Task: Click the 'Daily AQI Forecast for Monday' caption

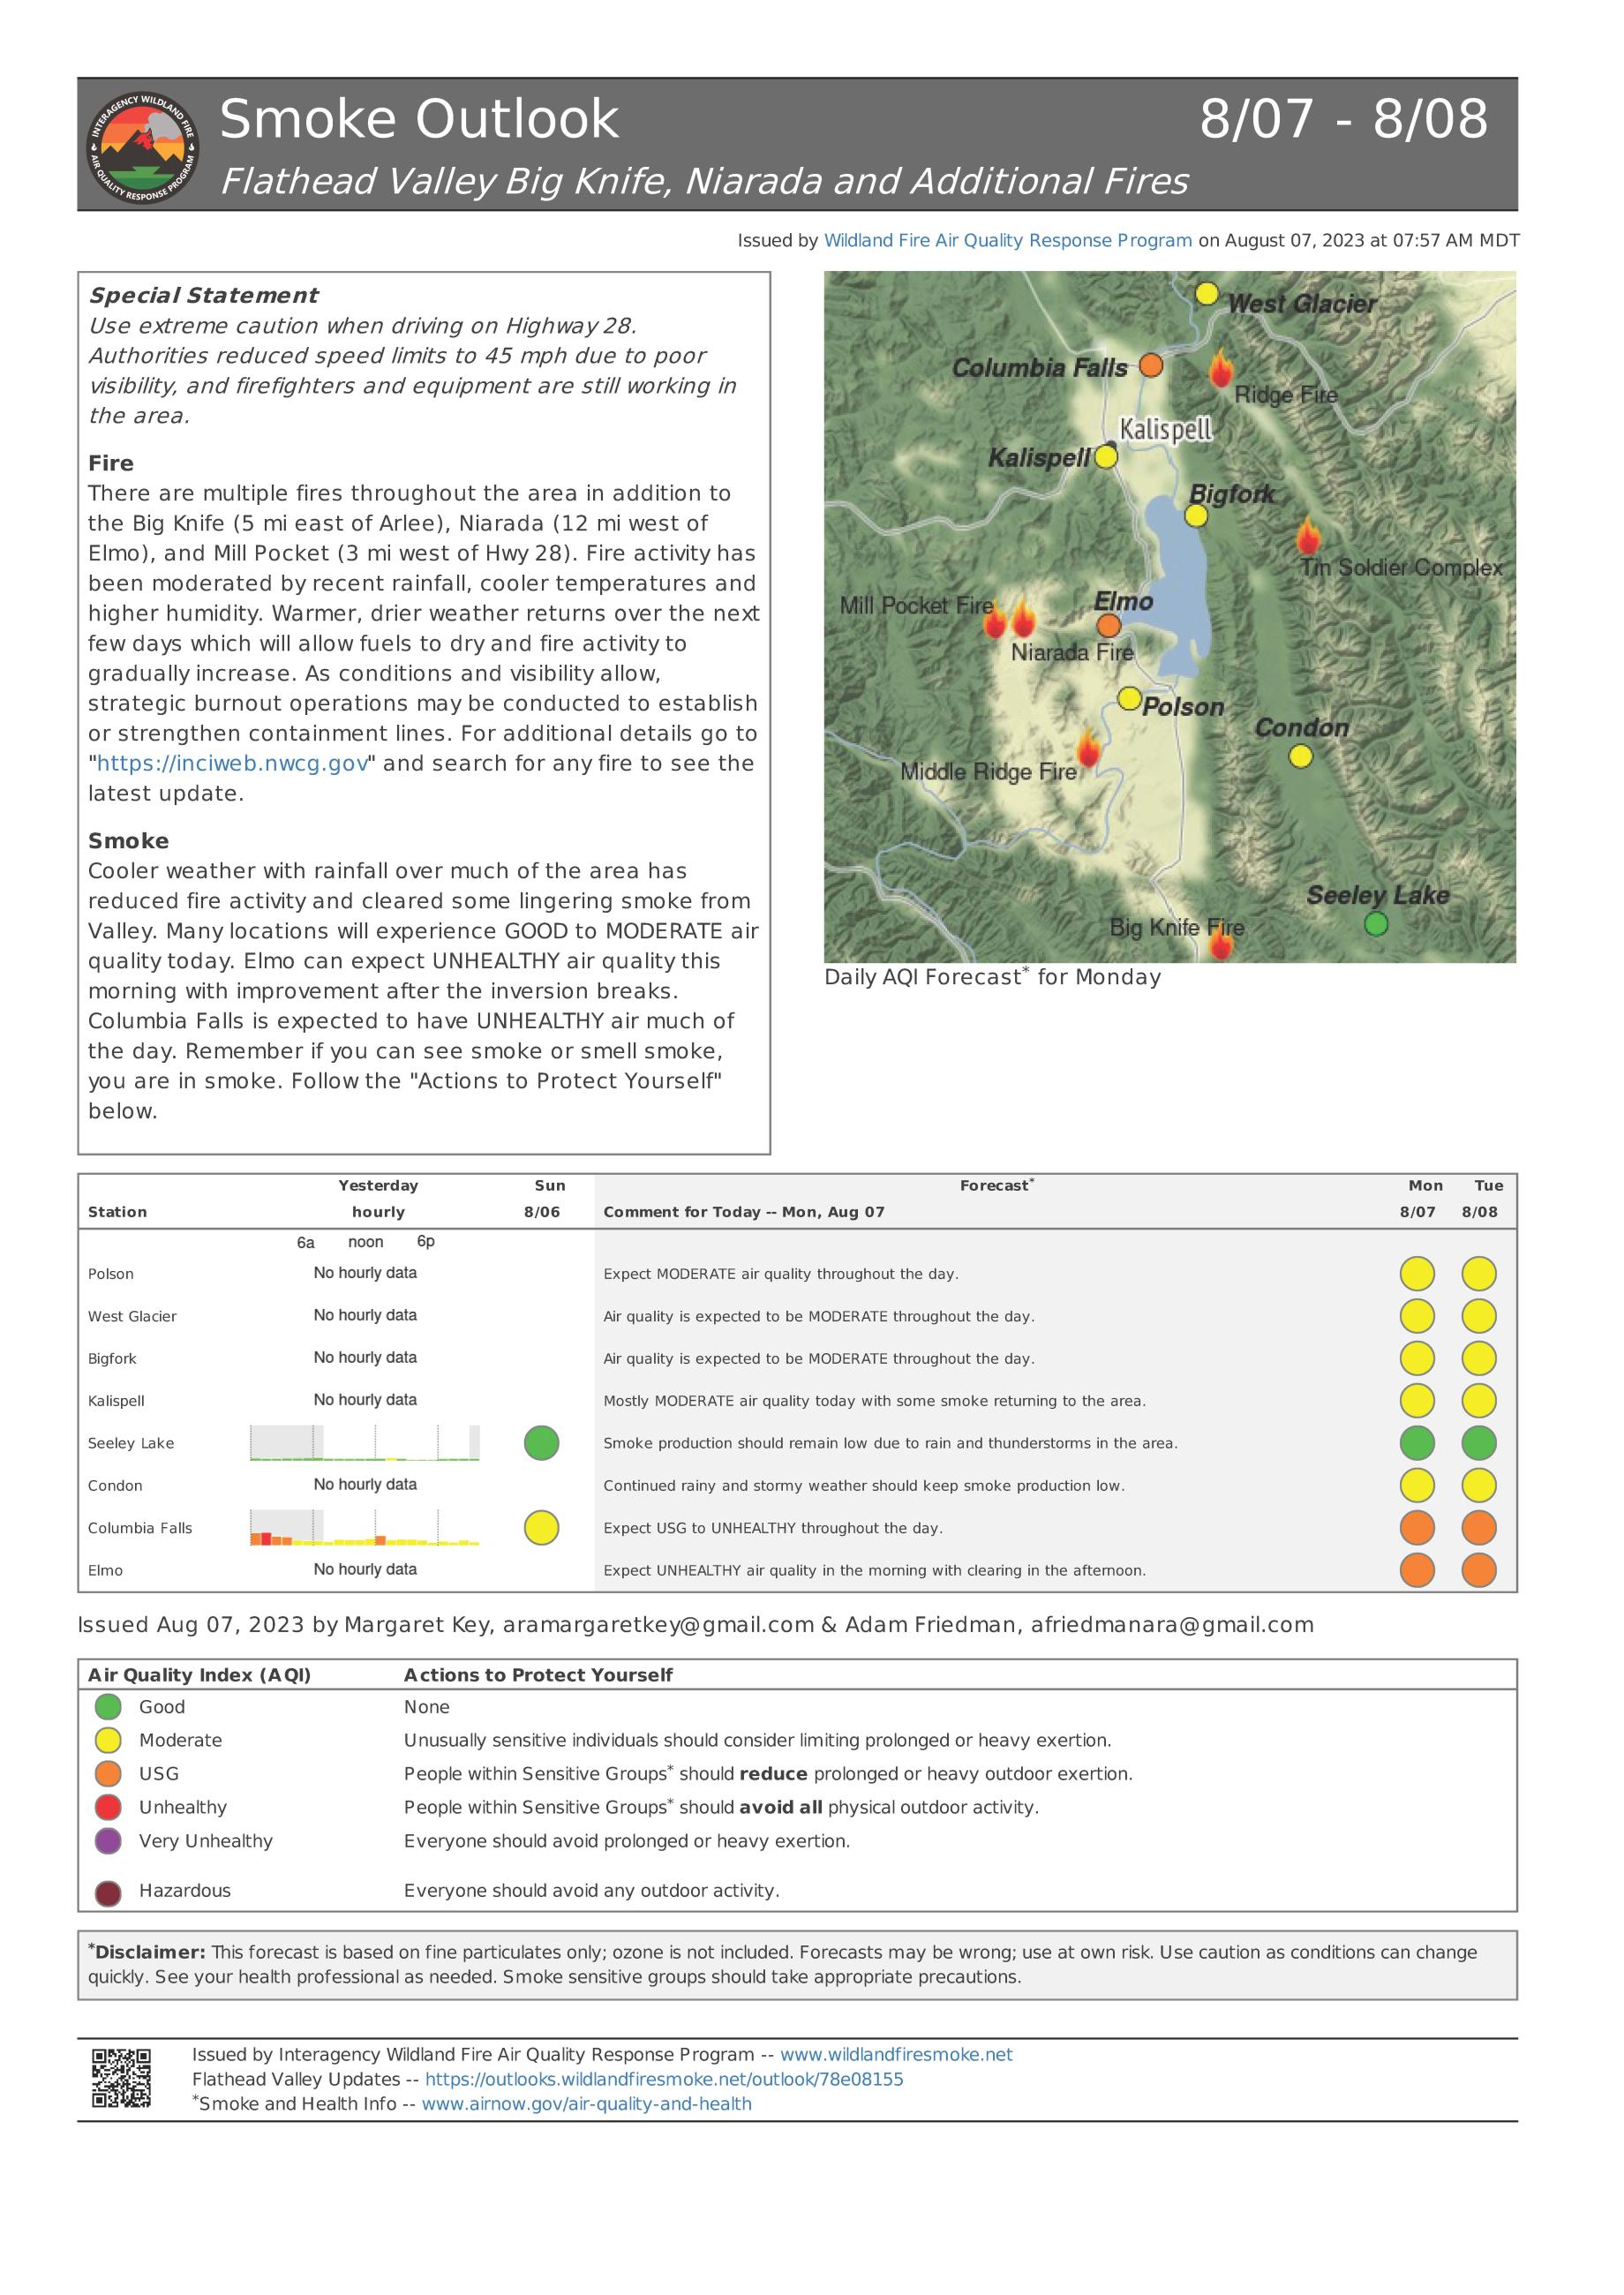Action: 992,977
